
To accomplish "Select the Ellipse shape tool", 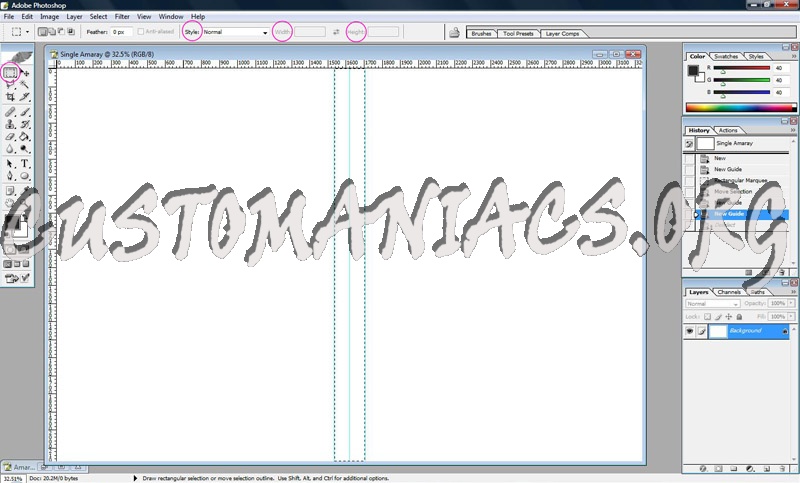I will (25, 176).
